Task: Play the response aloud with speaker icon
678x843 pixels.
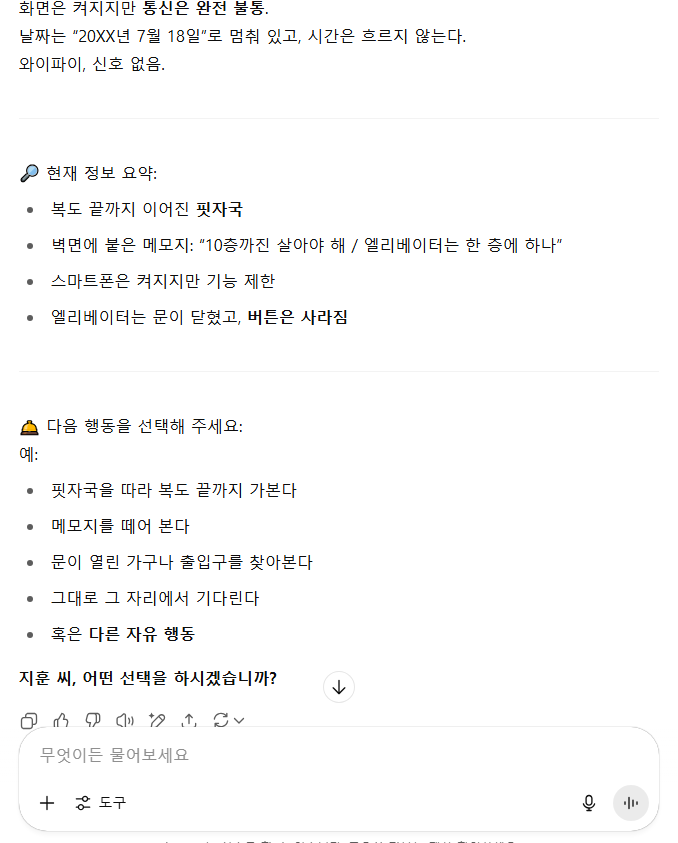Action: pyautogui.click(x=125, y=720)
